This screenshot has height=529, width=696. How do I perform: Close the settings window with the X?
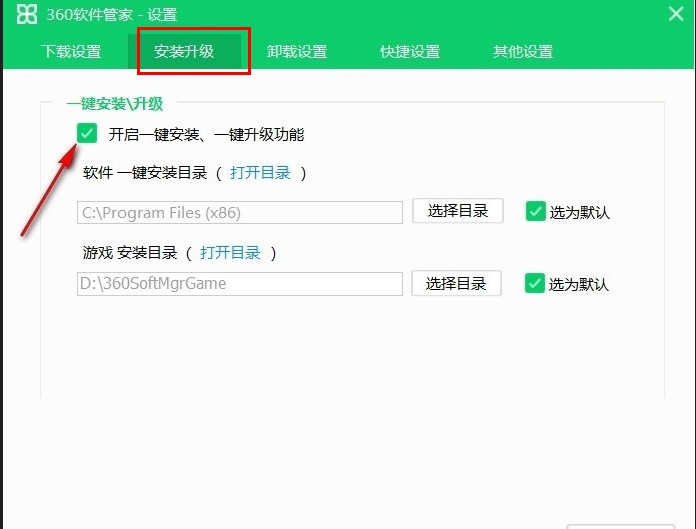(x=676, y=13)
